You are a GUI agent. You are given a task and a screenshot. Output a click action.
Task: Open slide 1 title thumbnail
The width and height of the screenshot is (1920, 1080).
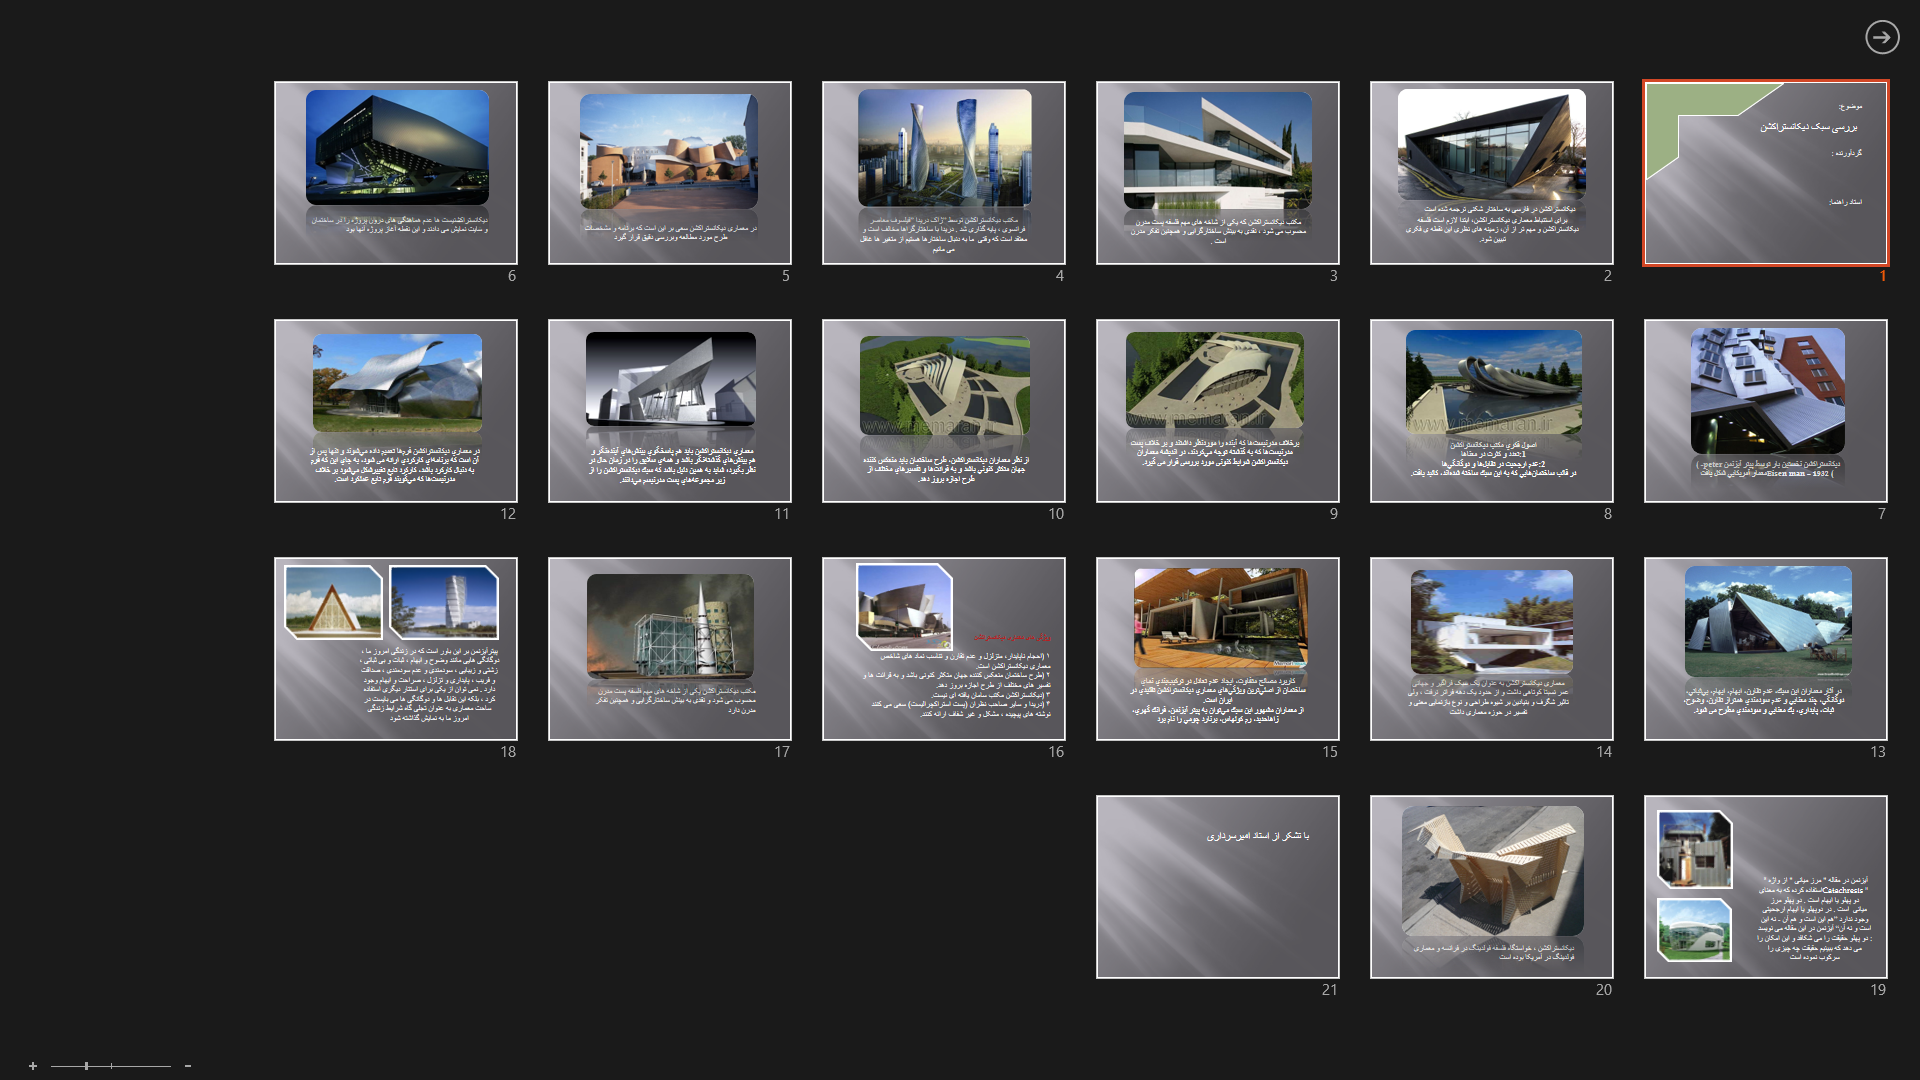tap(1765, 173)
